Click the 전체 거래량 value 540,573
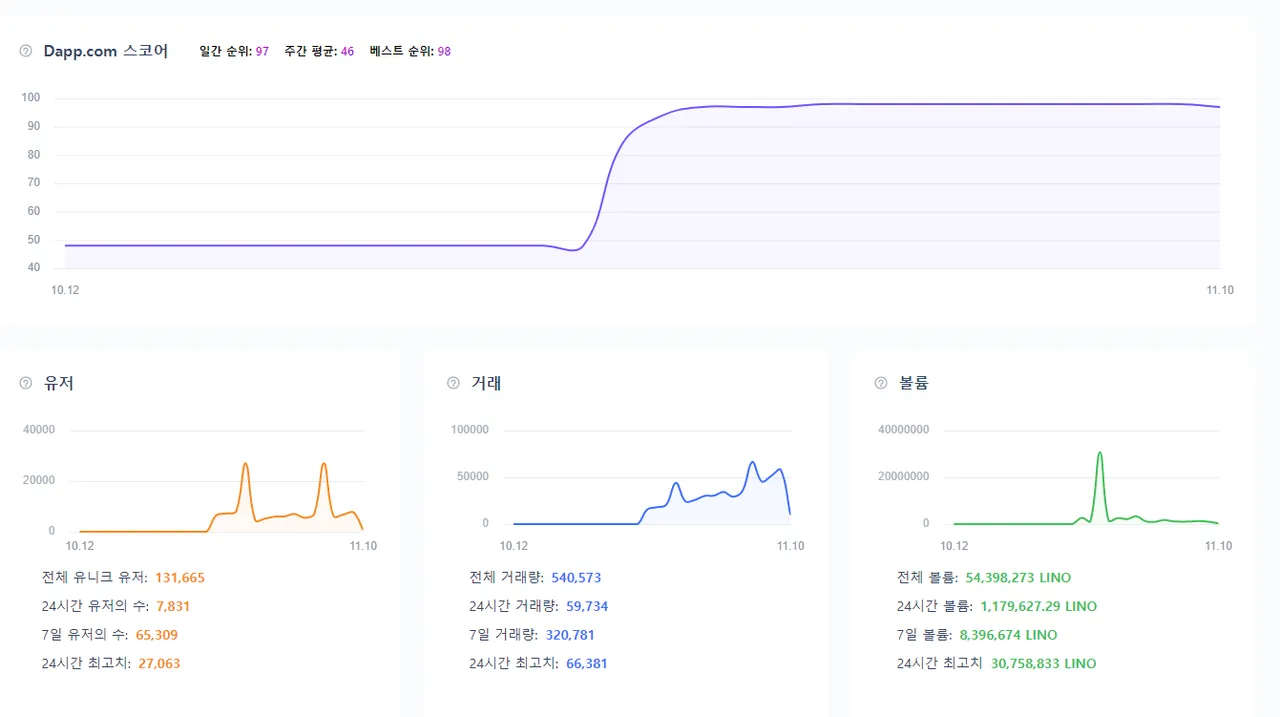Image resolution: width=1280 pixels, height=717 pixels. [x=576, y=578]
